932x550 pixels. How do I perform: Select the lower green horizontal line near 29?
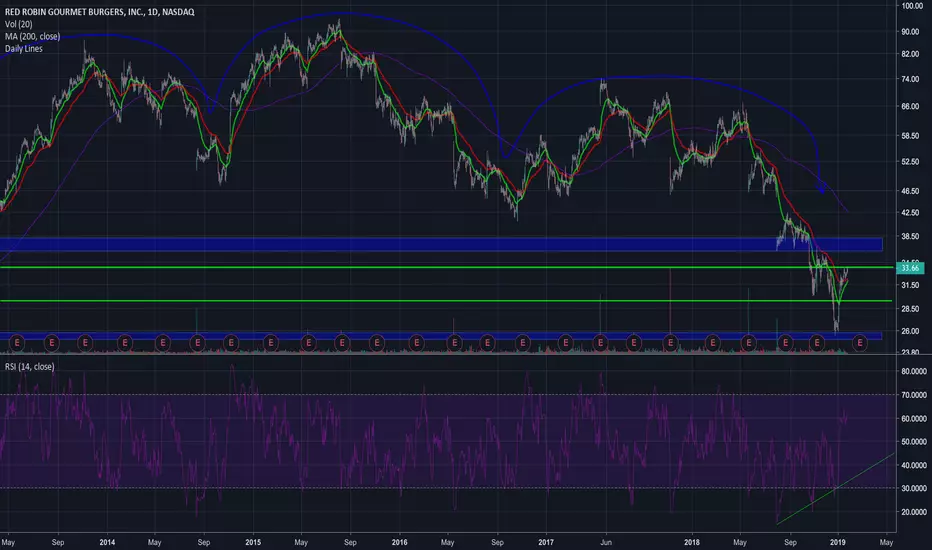tap(446, 301)
